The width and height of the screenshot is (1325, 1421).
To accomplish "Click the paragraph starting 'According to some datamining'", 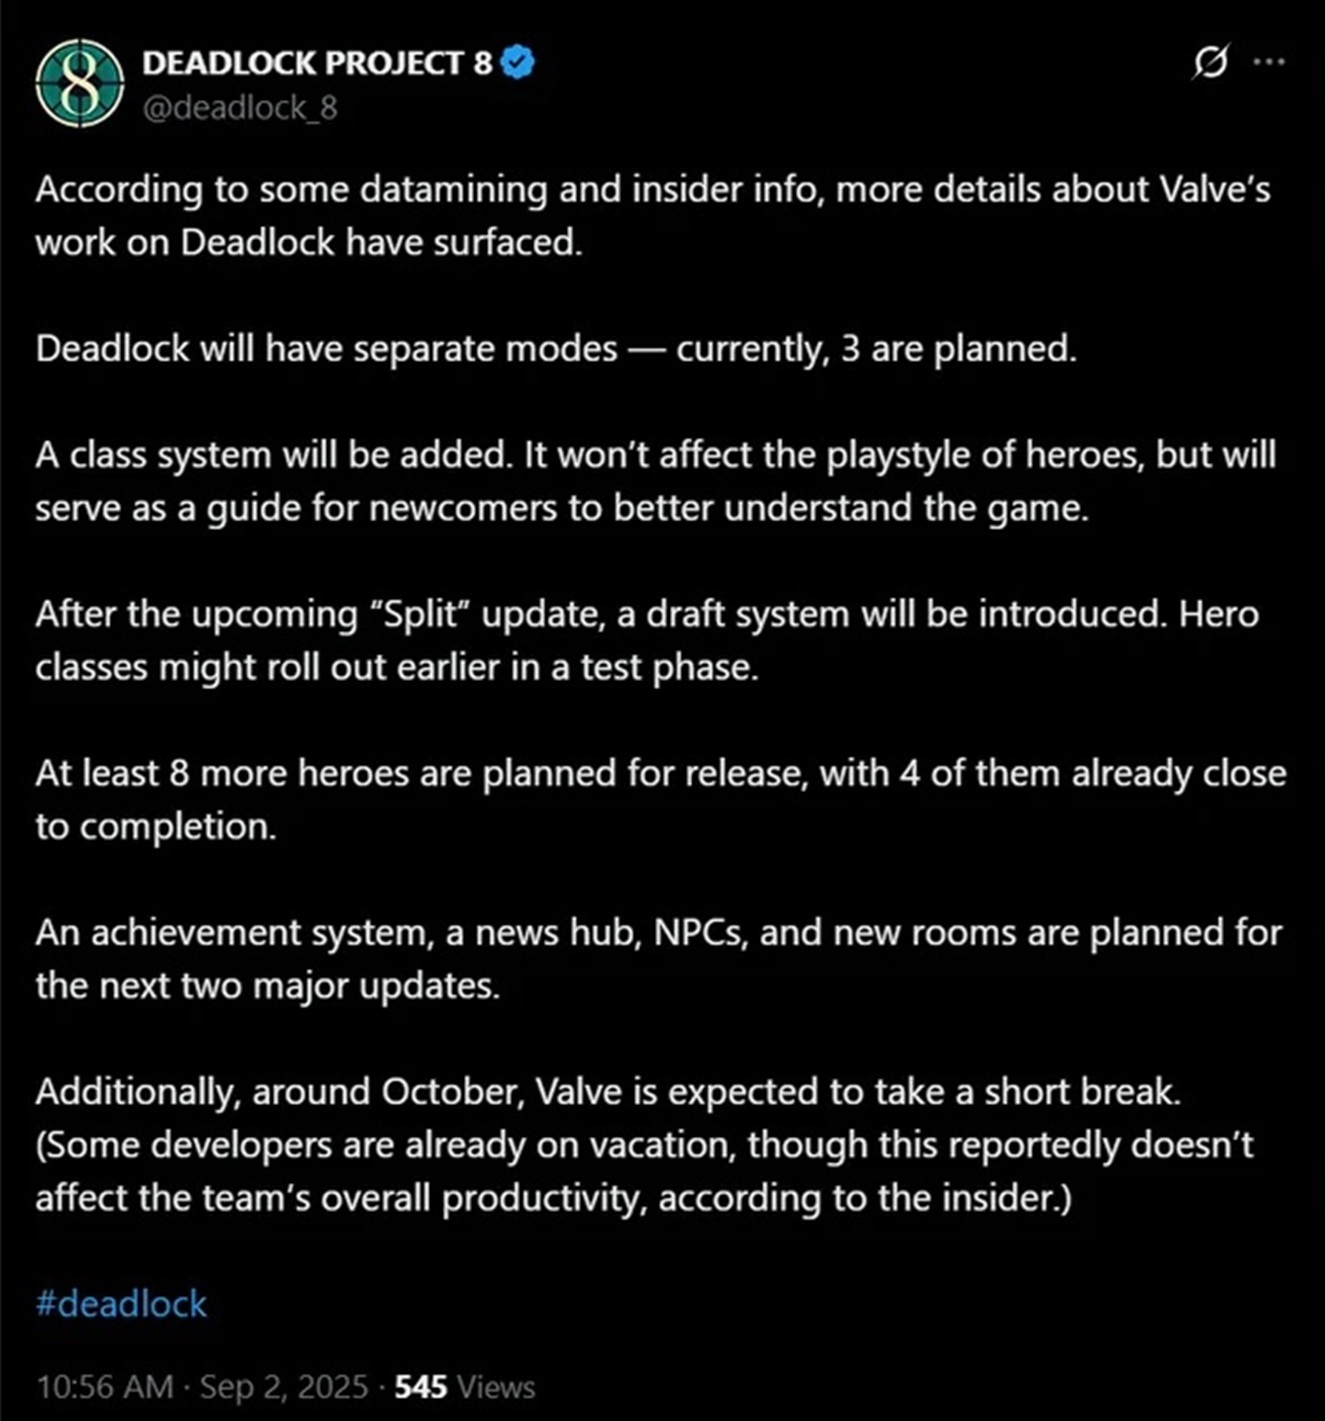I will pos(653,215).
